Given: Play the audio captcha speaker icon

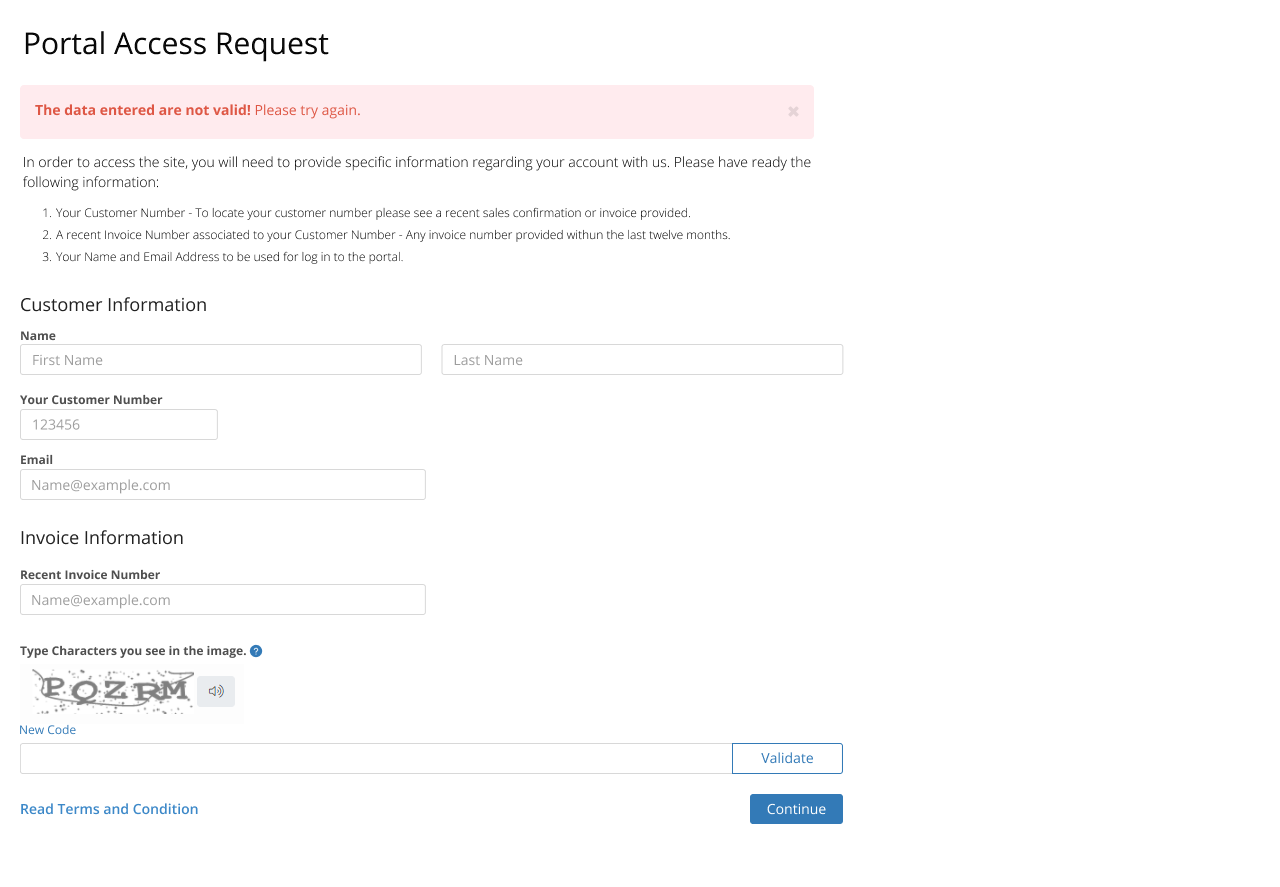Looking at the screenshot, I should pos(216,691).
